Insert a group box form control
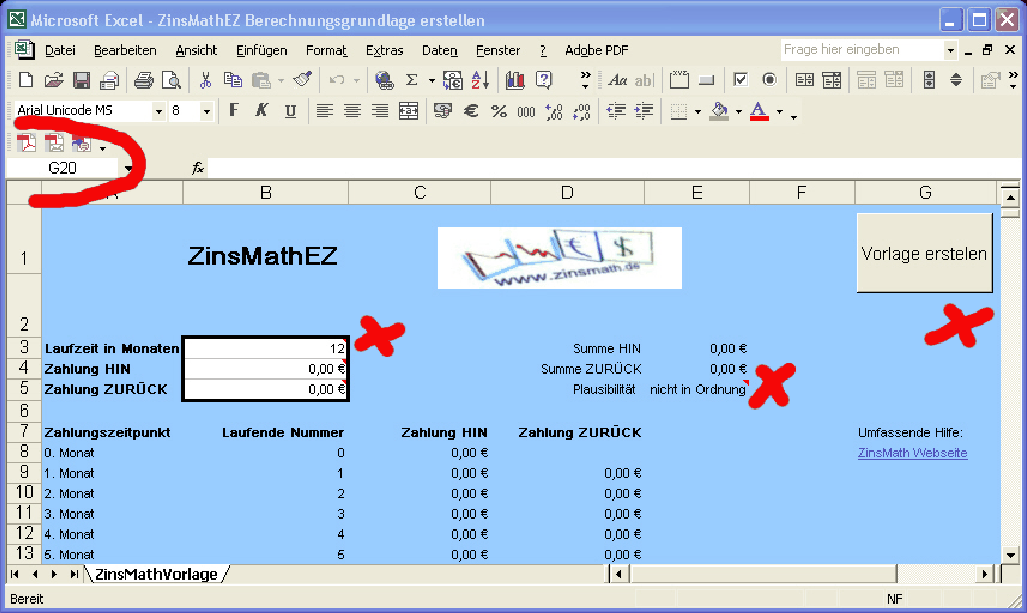The width and height of the screenshot is (1027, 613). [x=679, y=80]
